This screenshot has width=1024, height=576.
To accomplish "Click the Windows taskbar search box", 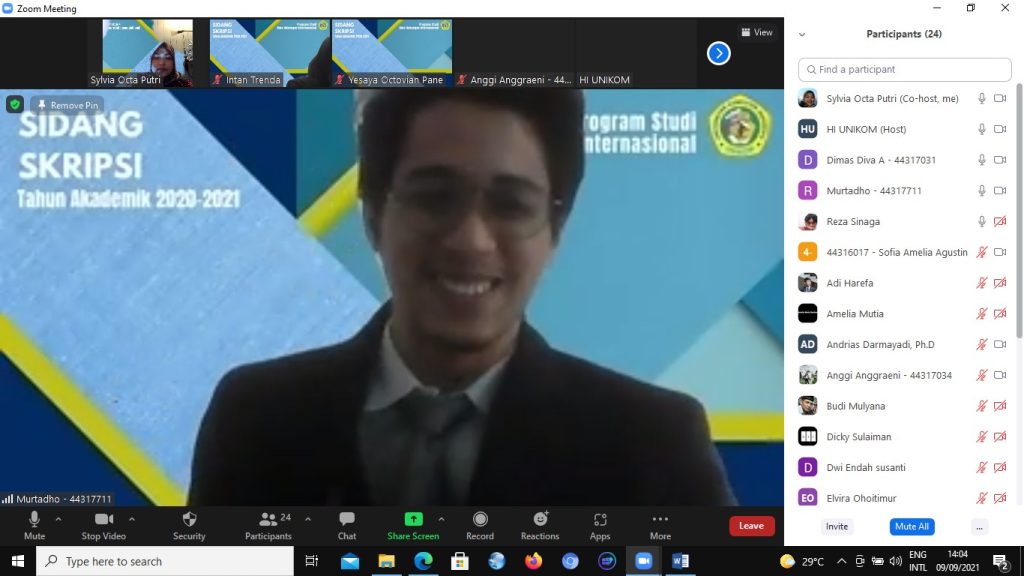I will point(165,561).
